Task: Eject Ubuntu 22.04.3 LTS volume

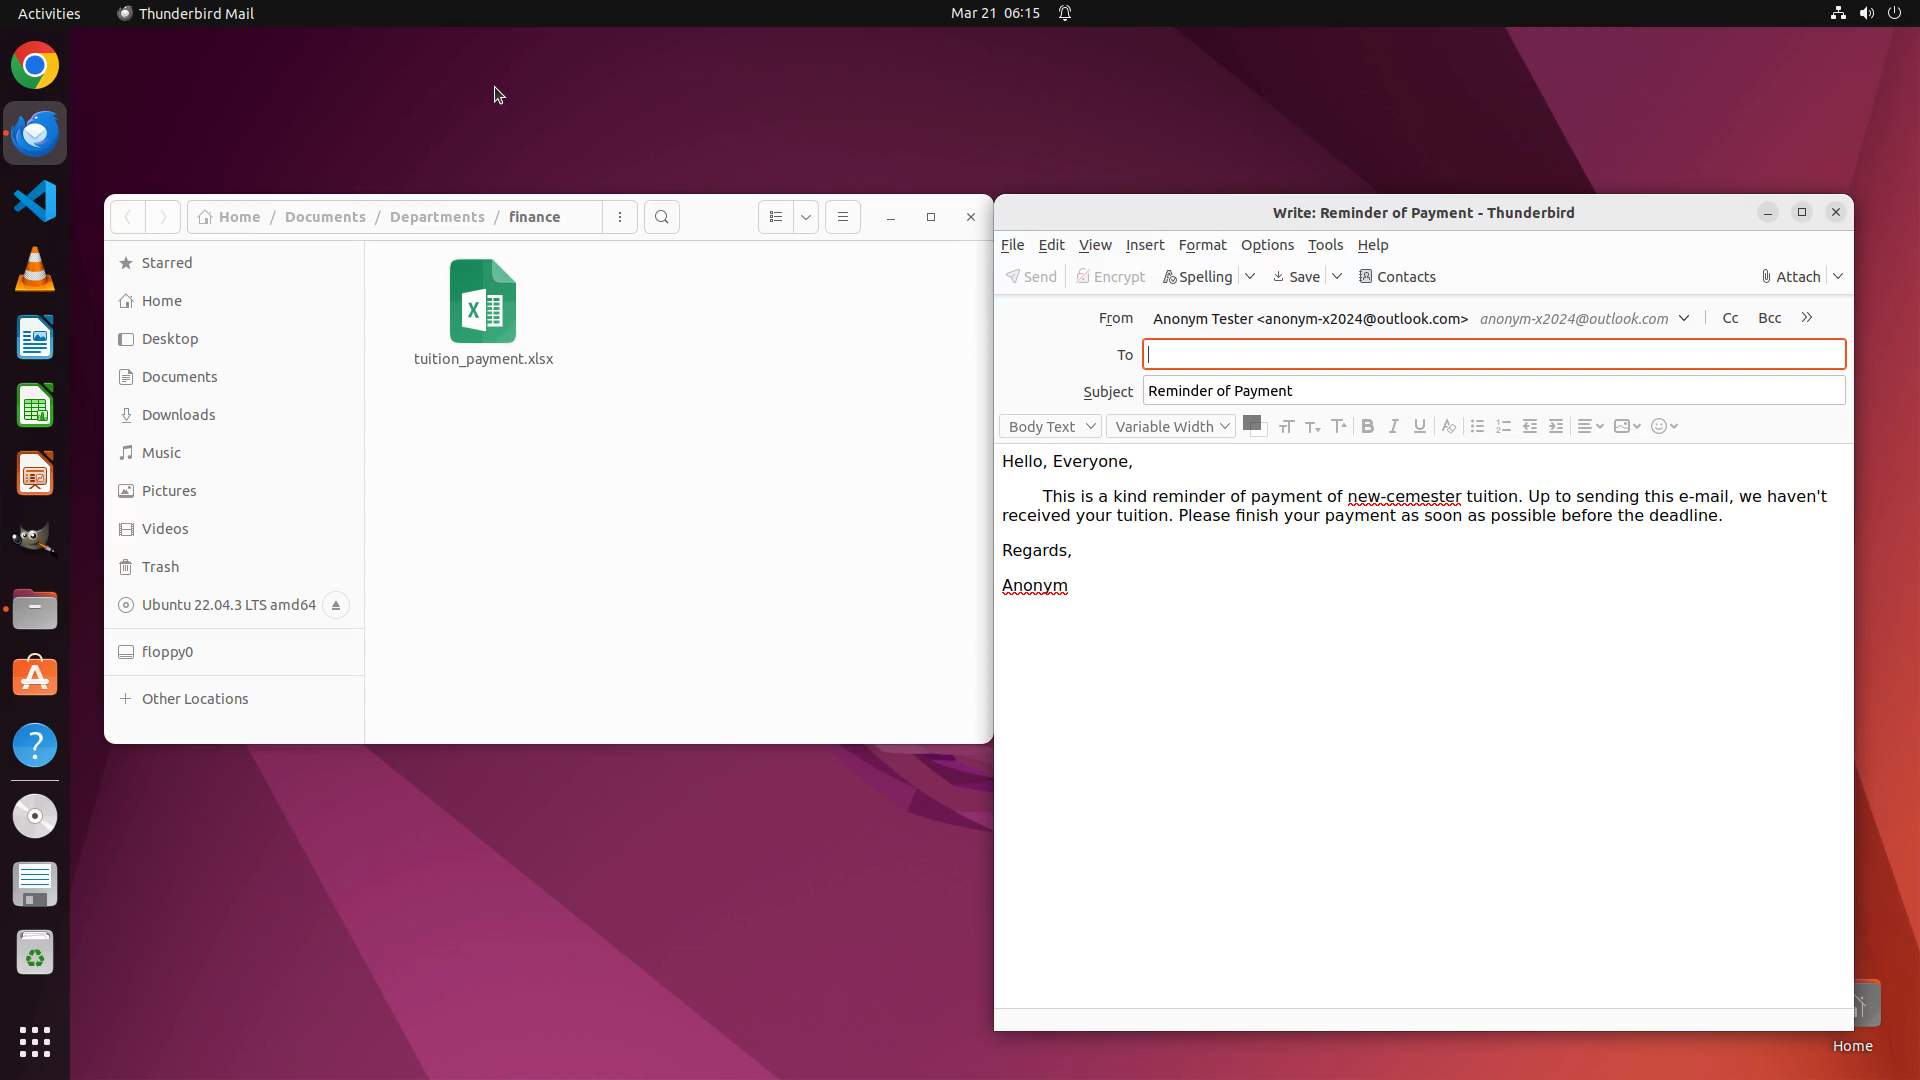Action: click(x=336, y=605)
